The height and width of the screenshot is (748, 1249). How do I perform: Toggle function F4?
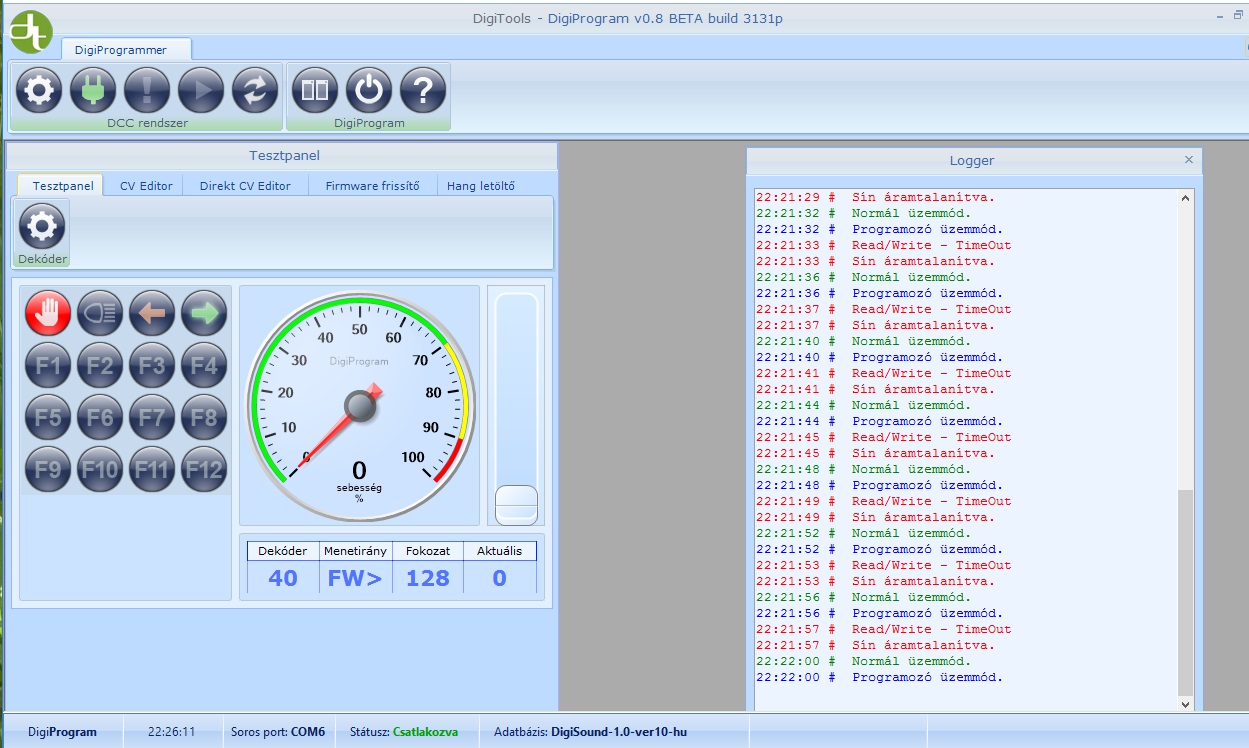(204, 365)
